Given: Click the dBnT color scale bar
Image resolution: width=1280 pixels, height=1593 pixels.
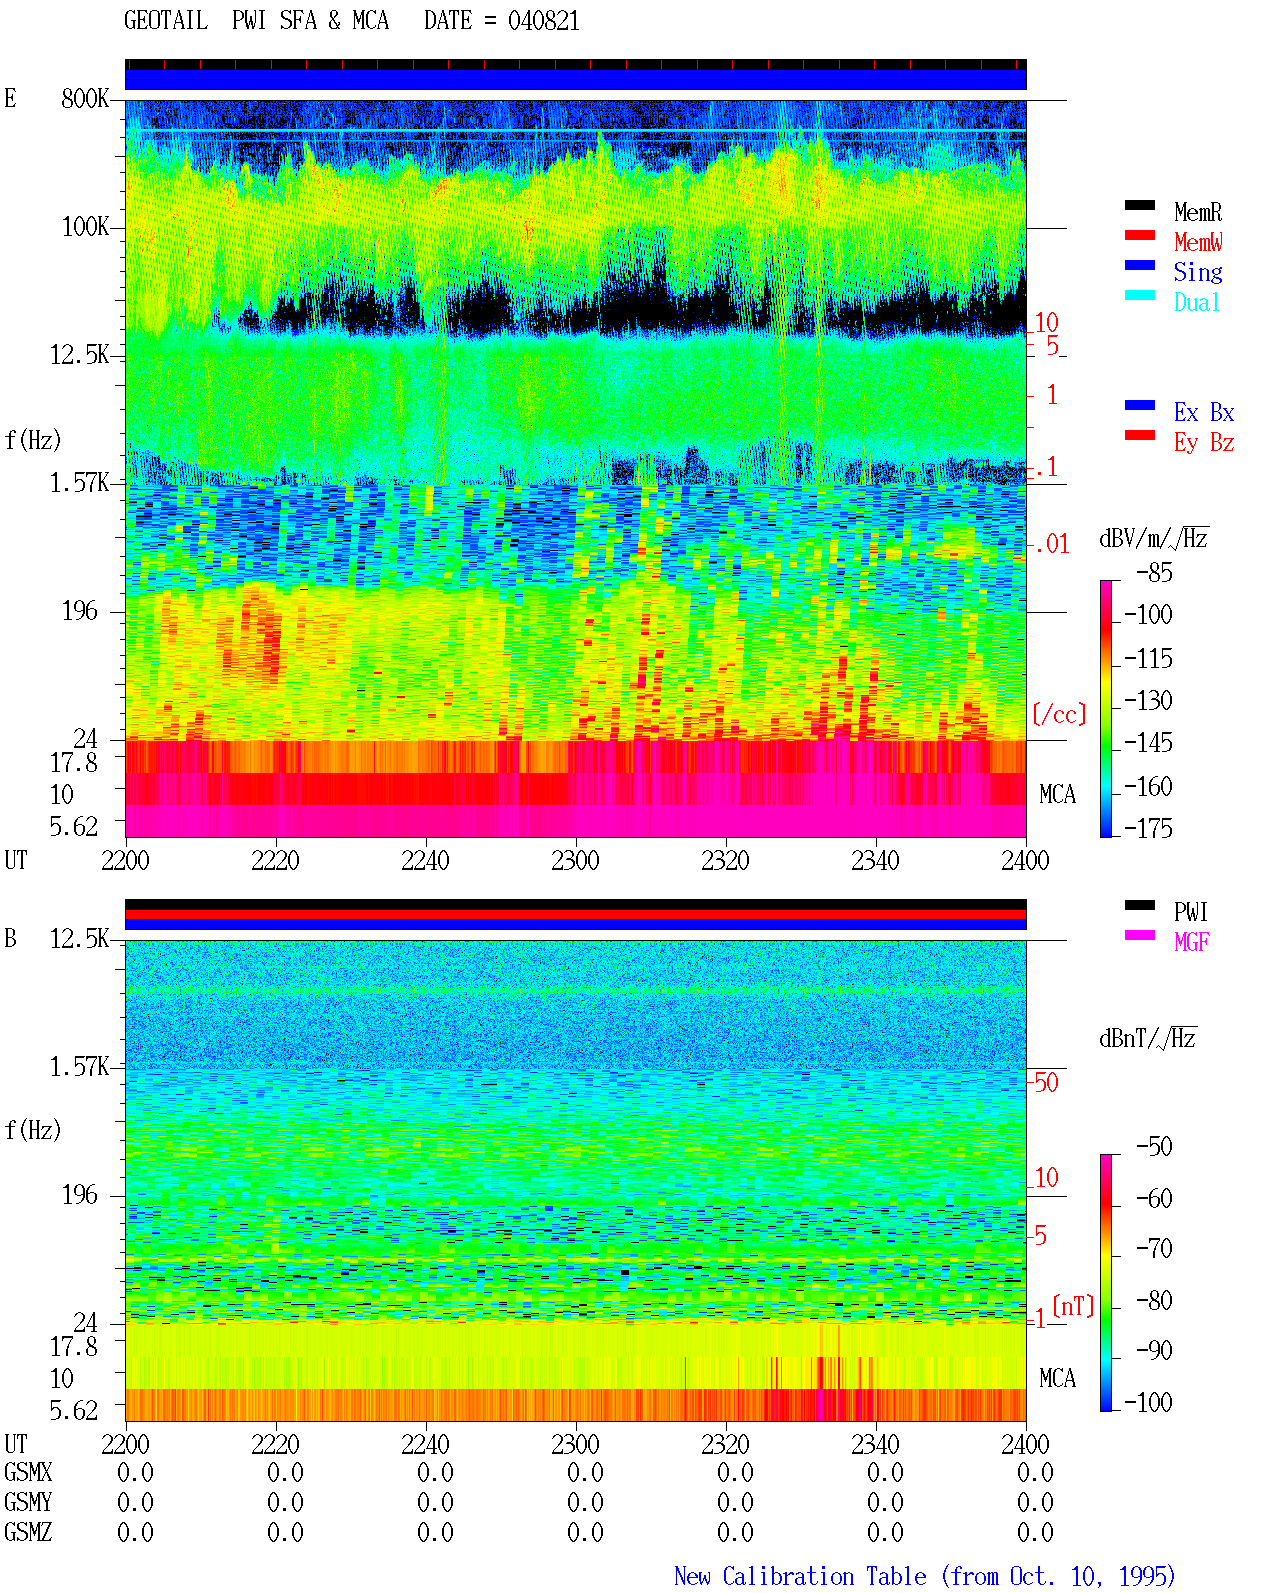Looking at the screenshot, I should [x=1105, y=1283].
